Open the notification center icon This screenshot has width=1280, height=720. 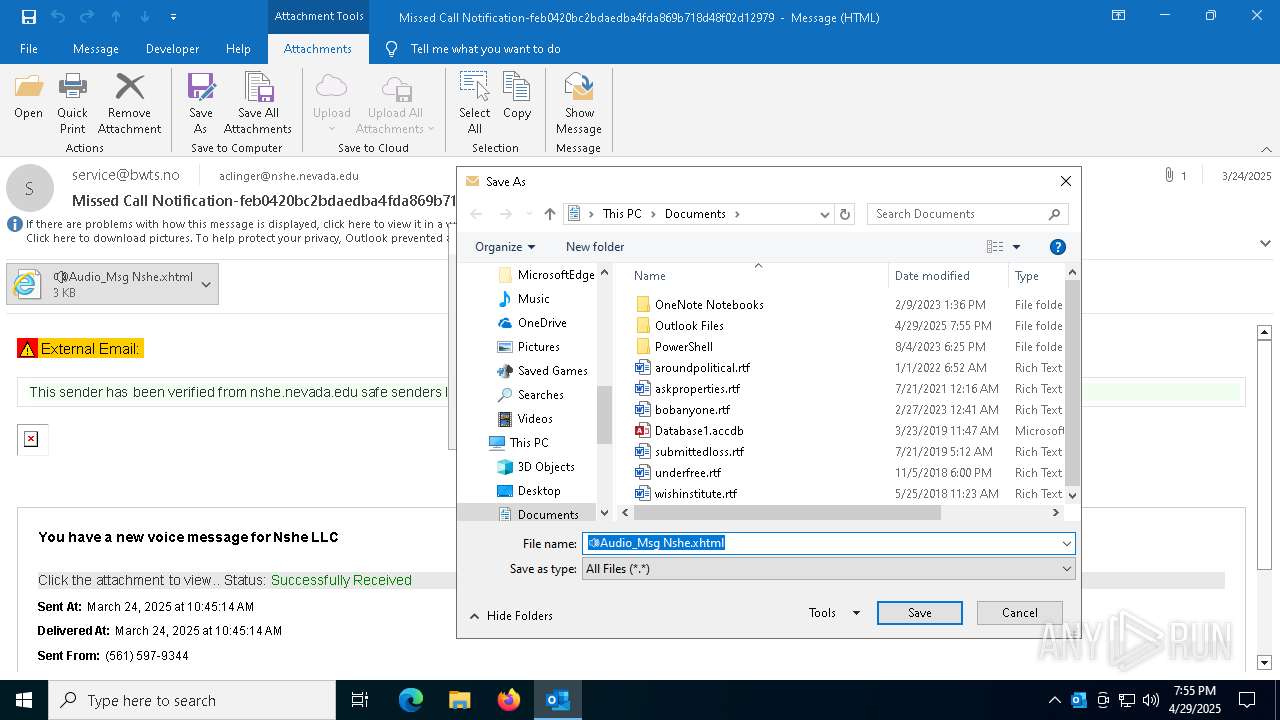click(x=1247, y=700)
